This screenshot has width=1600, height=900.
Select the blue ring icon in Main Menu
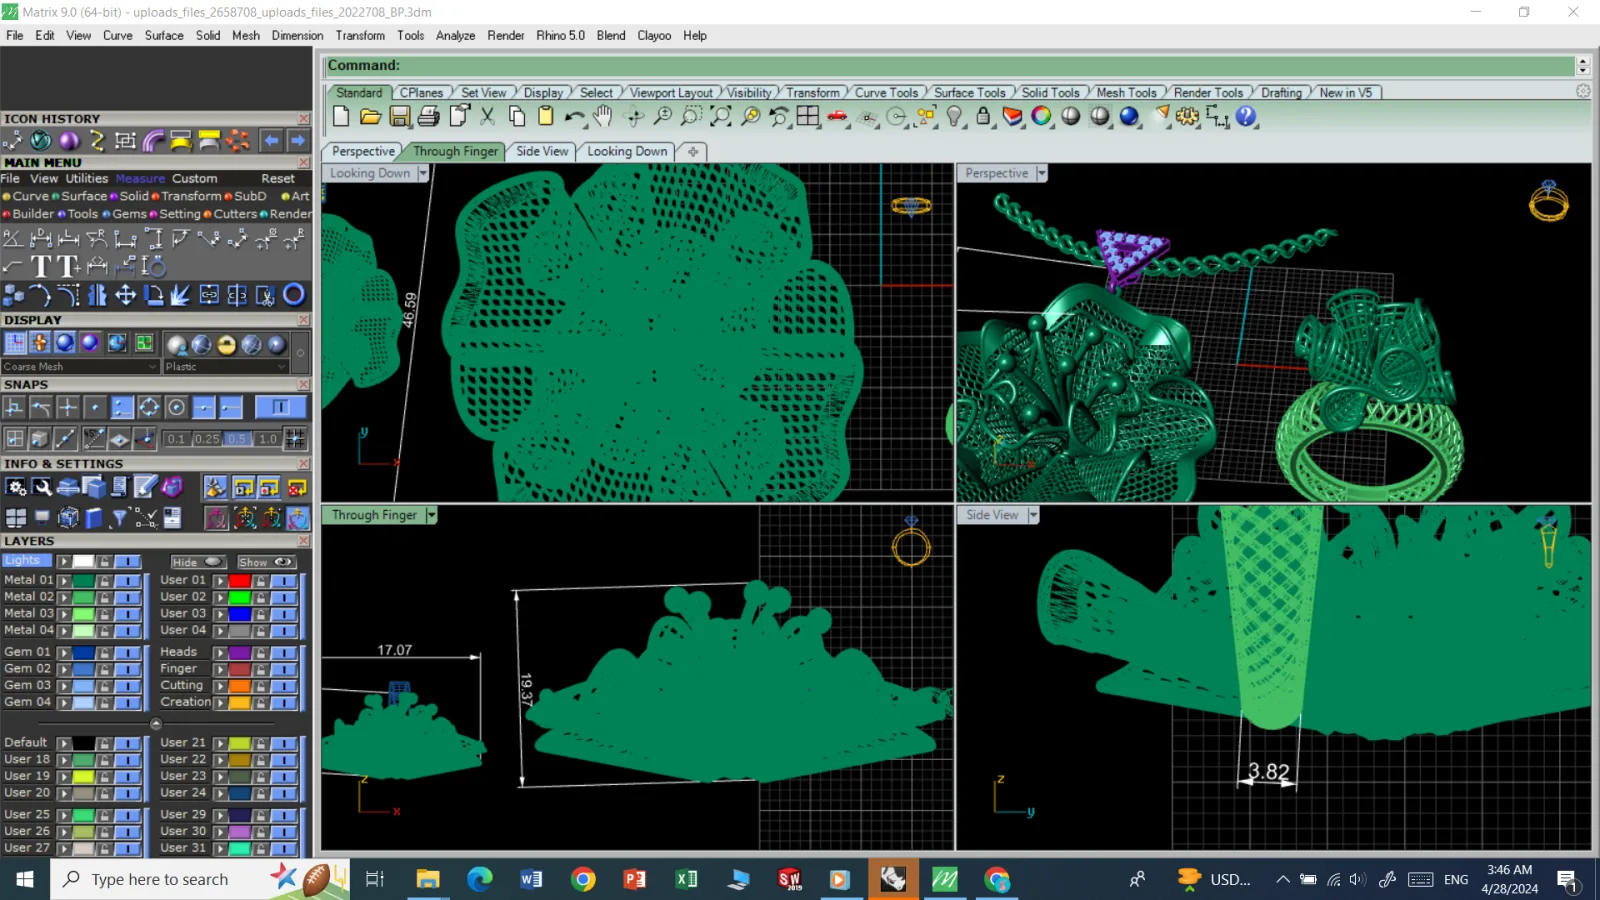[x=294, y=294]
